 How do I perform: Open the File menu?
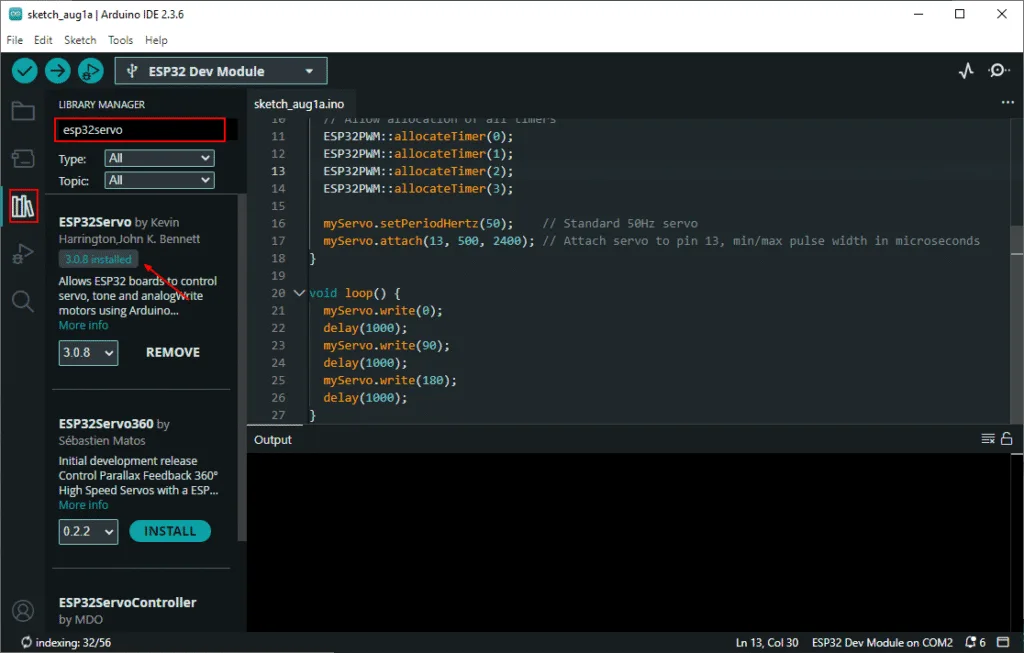14,40
